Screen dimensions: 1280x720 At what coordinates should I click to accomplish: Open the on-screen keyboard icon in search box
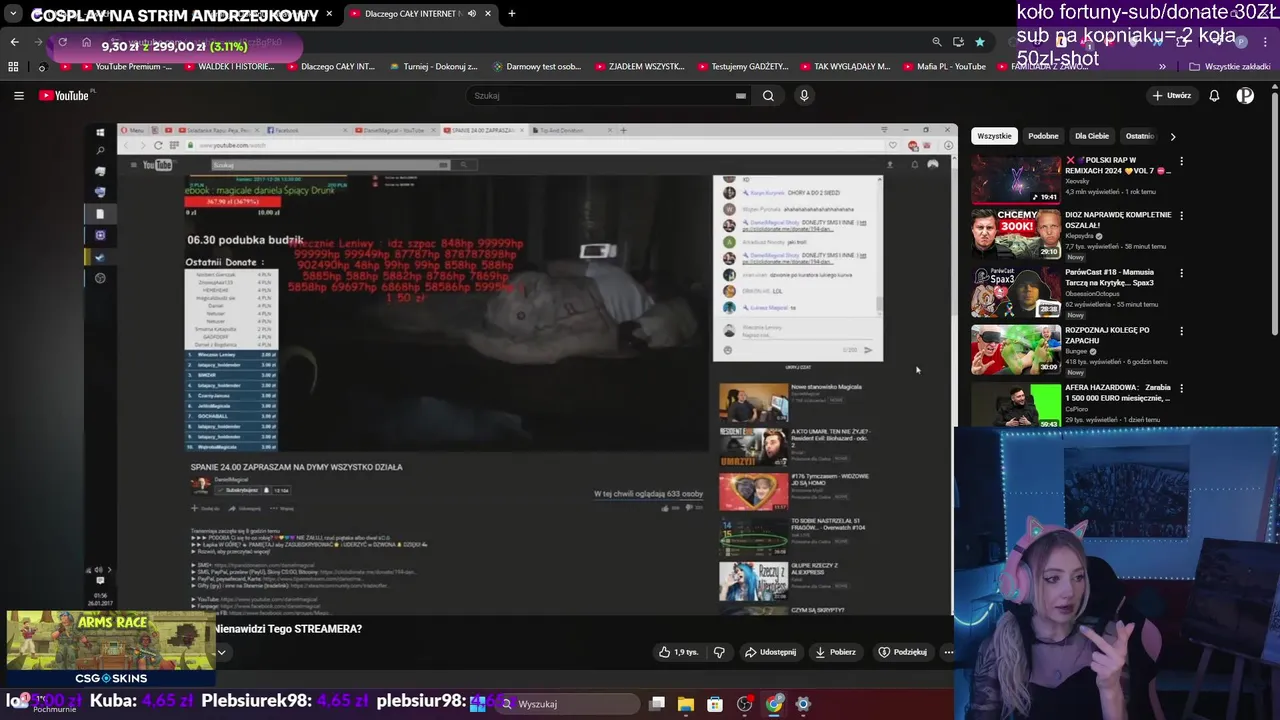point(741,96)
